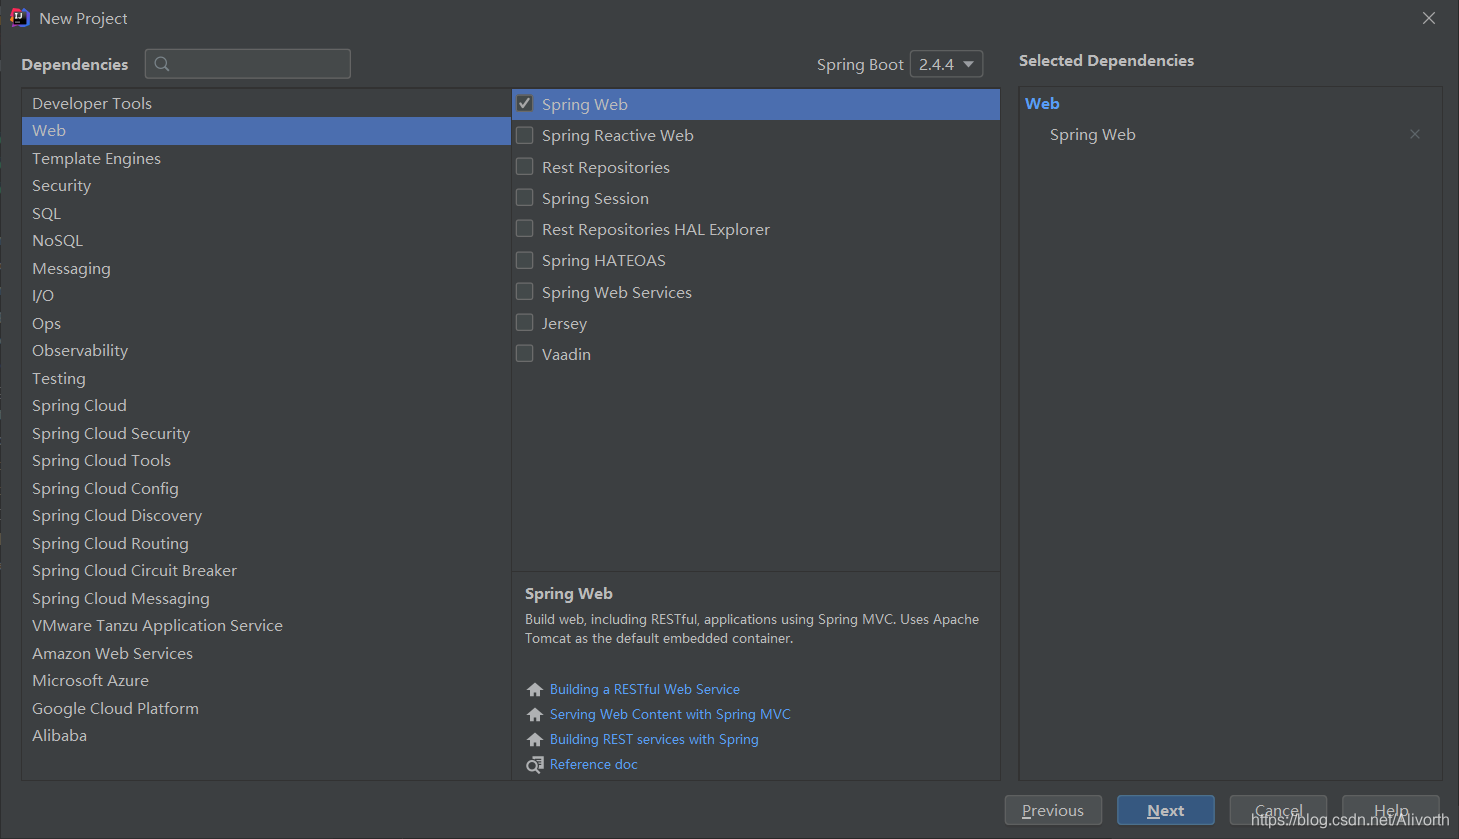Image resolution: width=1459 pixels, height=839 pixels.
Task: Choose the Alibaba category
Action: pyautogui.click(x=266, y=736)
